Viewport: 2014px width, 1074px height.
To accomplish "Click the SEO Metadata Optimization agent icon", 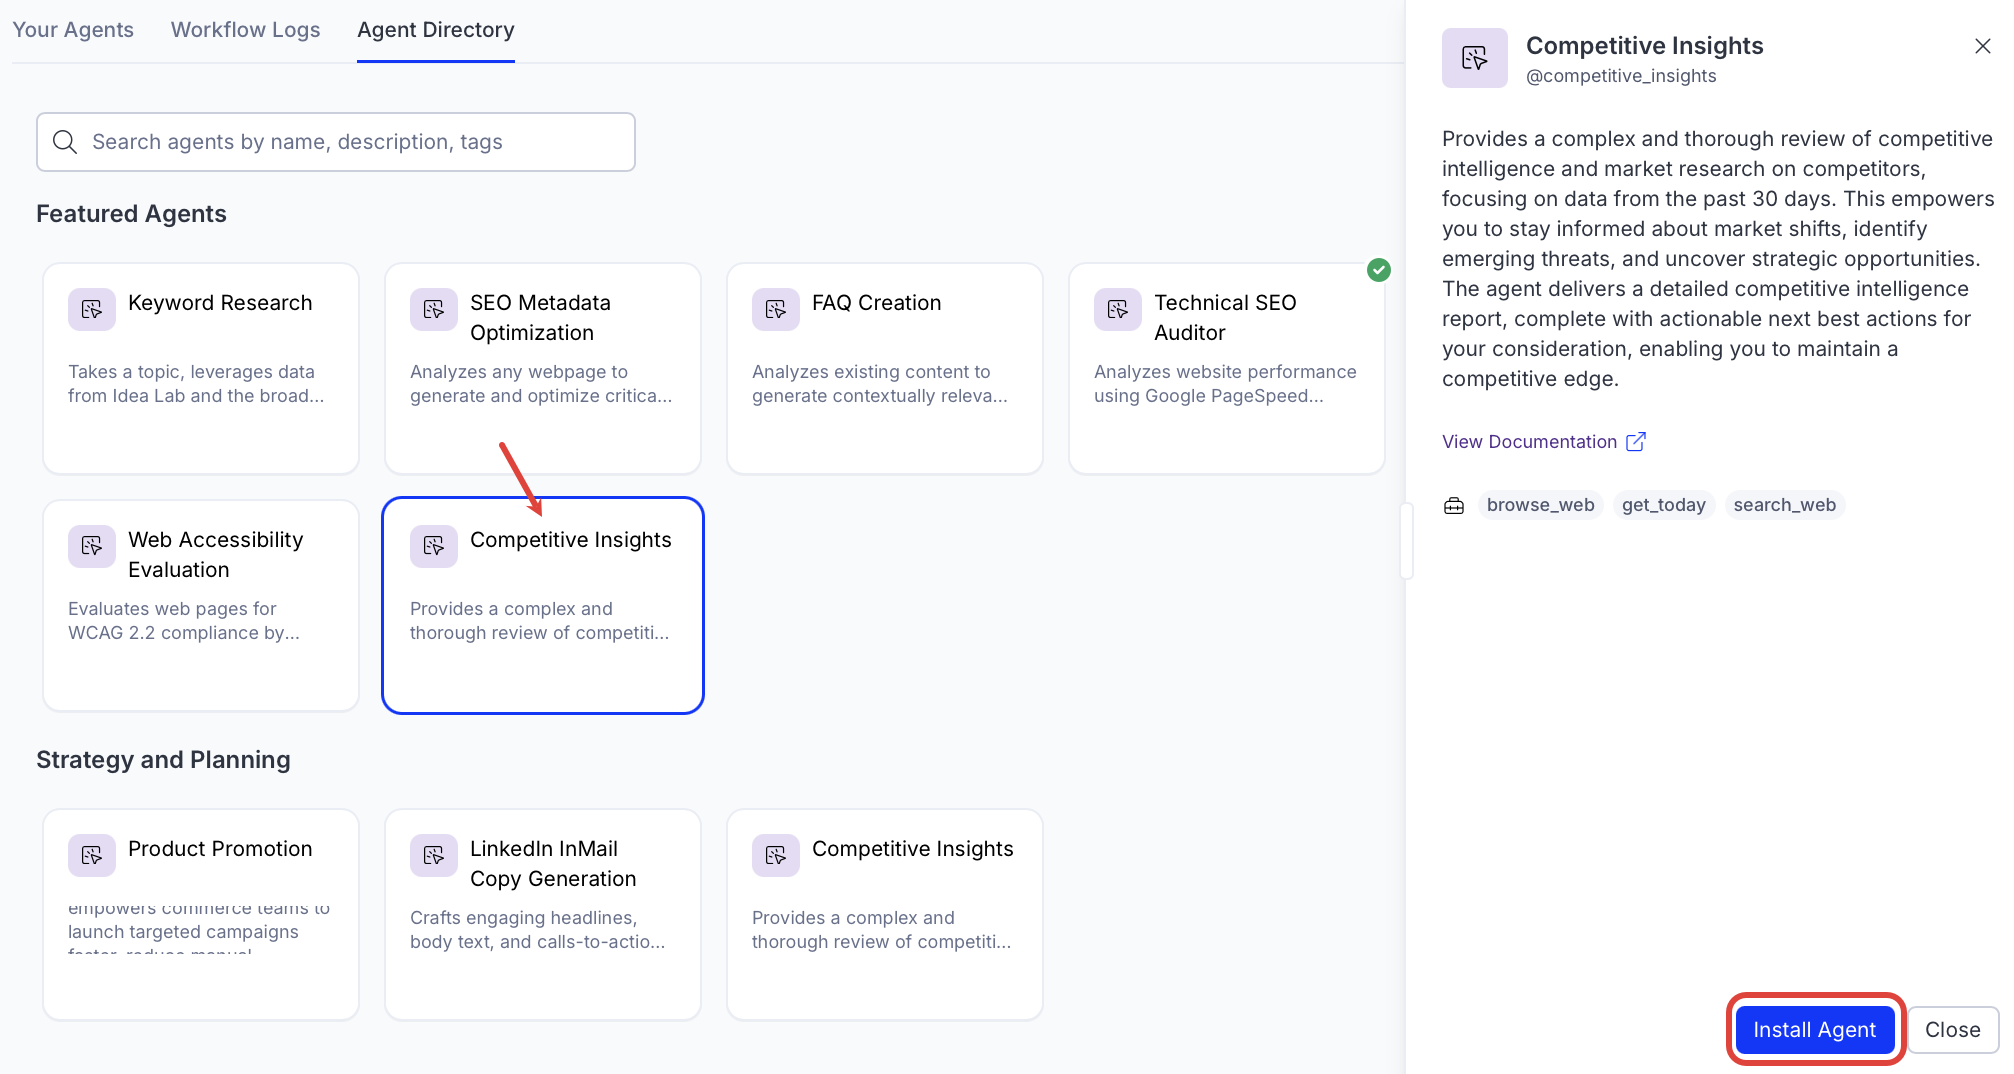I will tap(433, 309).
